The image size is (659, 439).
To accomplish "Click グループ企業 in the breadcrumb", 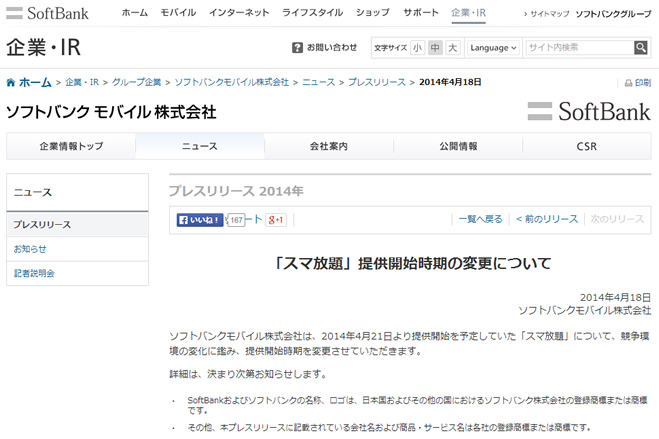I will (x=137, y=82).
